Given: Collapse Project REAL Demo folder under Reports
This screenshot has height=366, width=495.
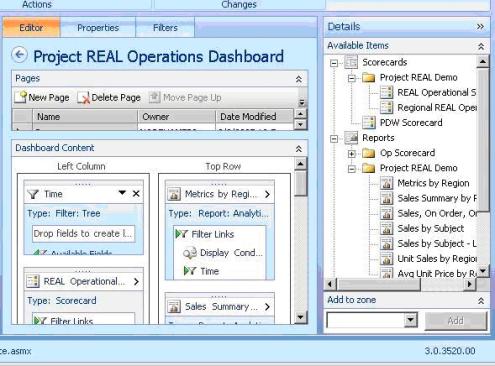Looking at the screenshot, I should pos(351,169).
